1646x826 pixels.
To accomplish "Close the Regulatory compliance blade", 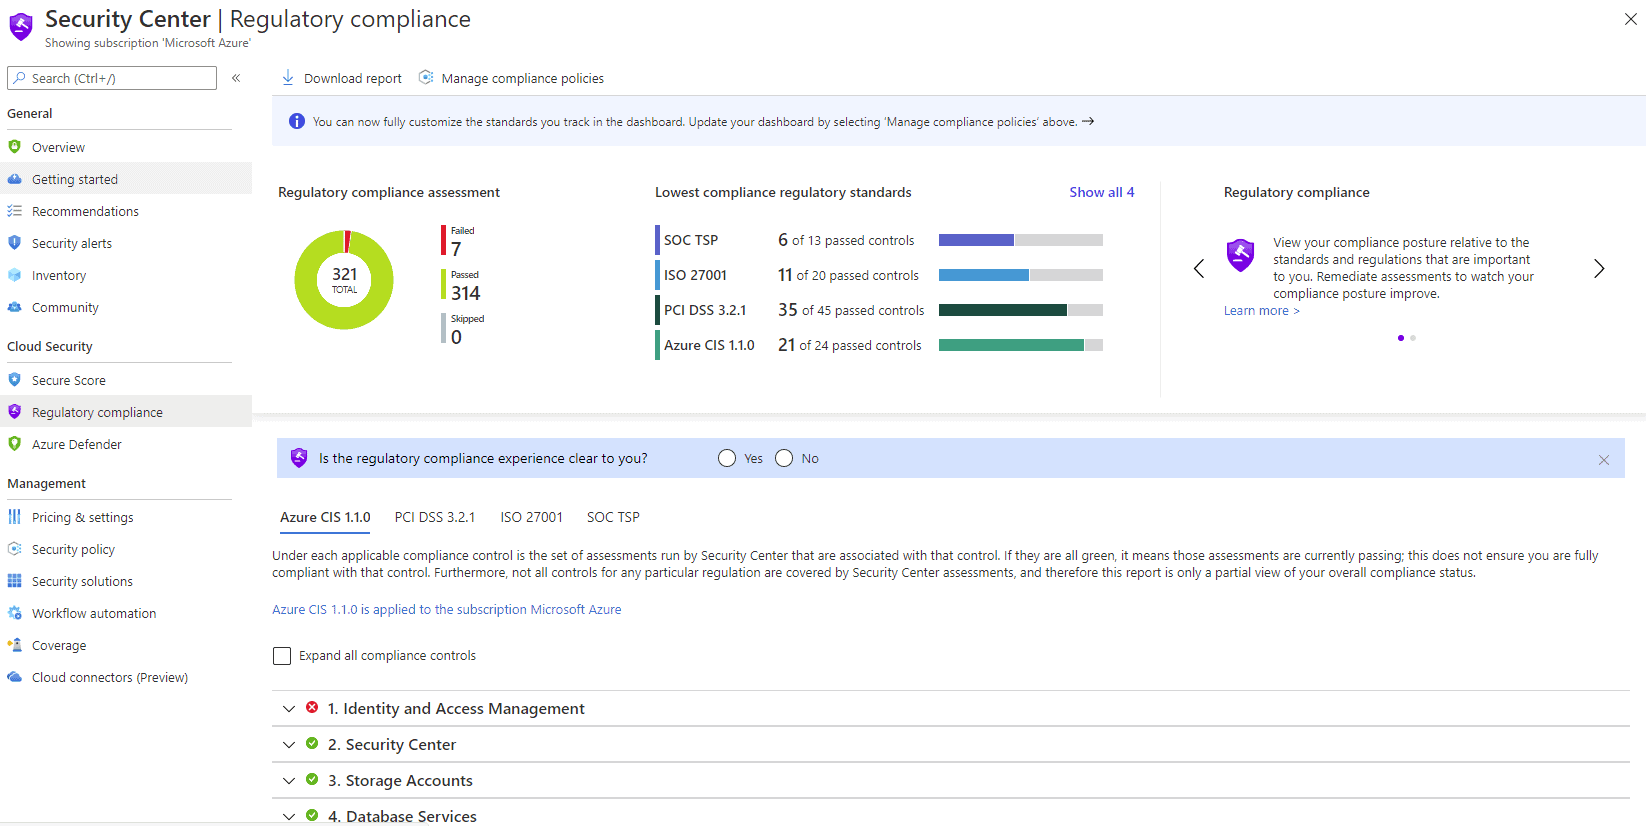I will pyautogui.click(x=1631, y=19).
